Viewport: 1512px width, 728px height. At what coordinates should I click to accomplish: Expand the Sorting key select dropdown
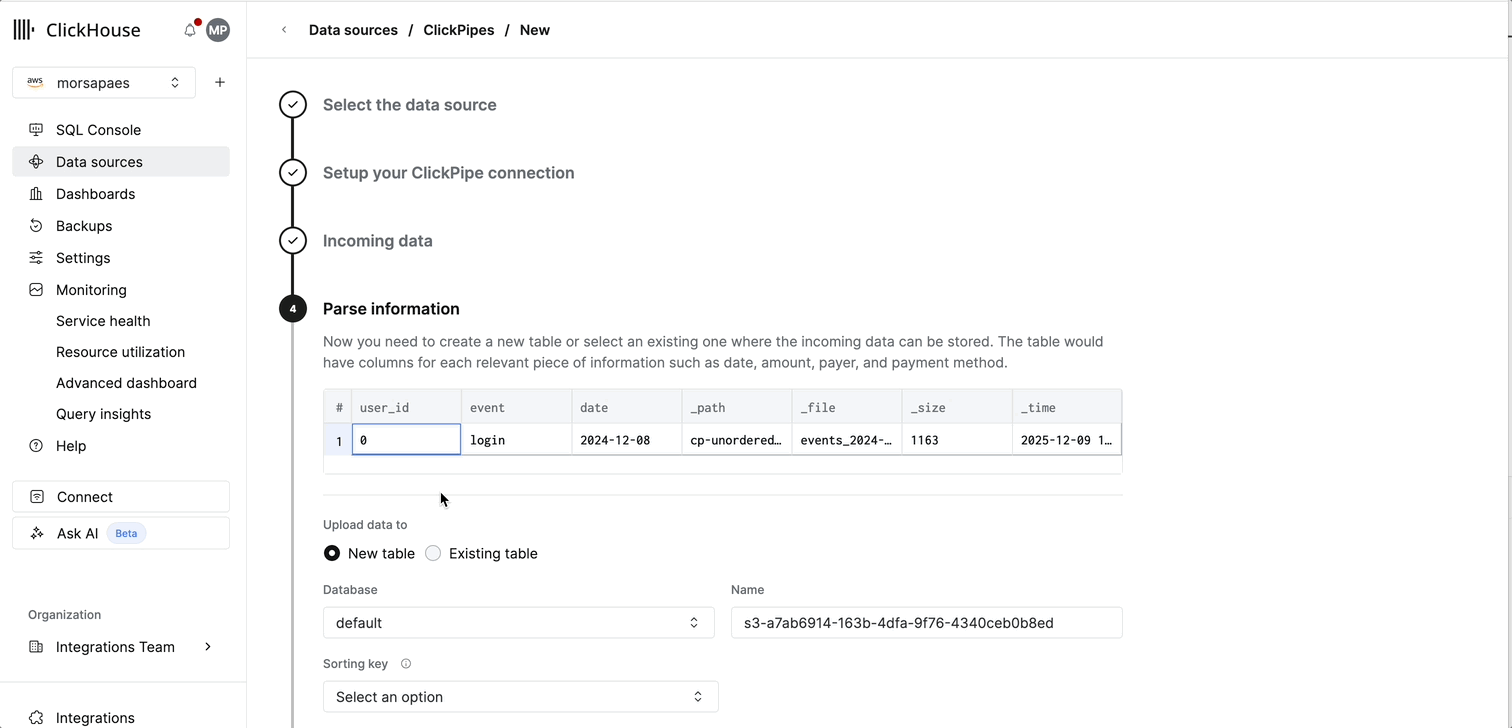click(520, 697)
